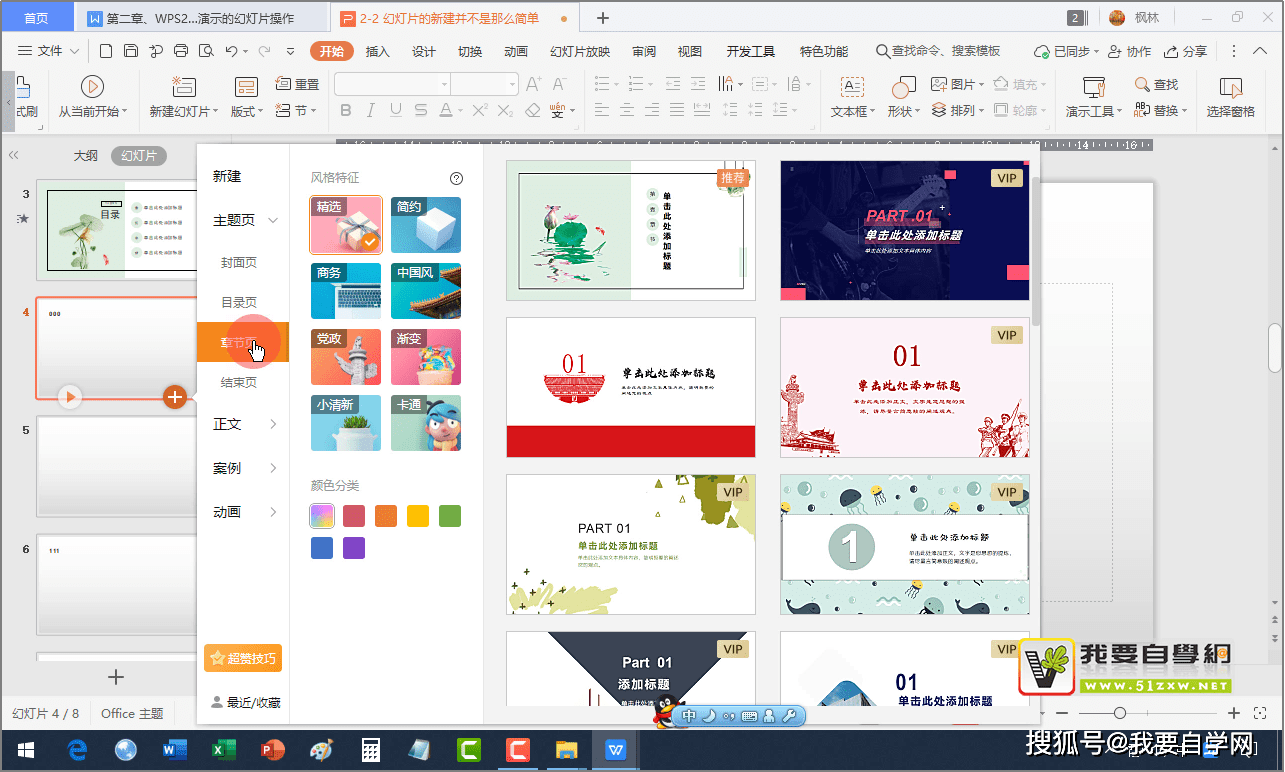
Task: Click the orange plus icon on slide 4
Action: coord(175,397)
